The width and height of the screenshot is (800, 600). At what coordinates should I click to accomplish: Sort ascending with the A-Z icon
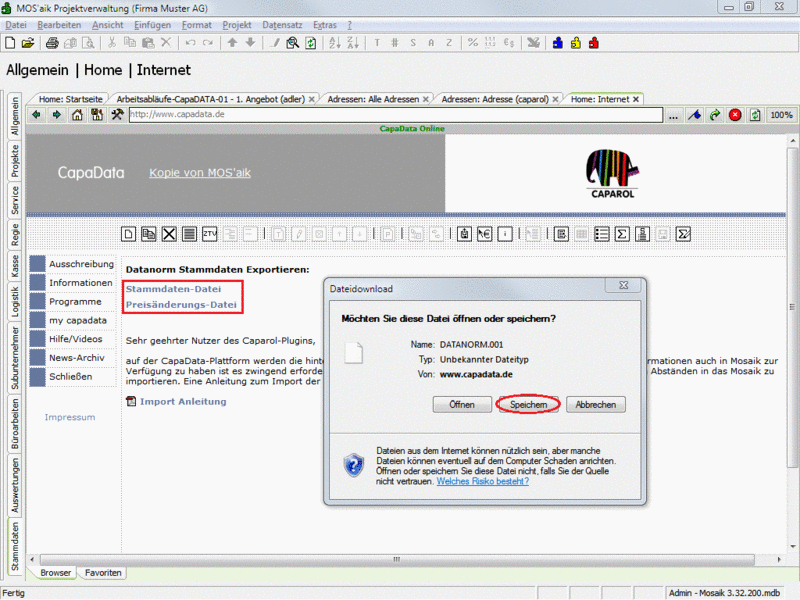point(335,43)
